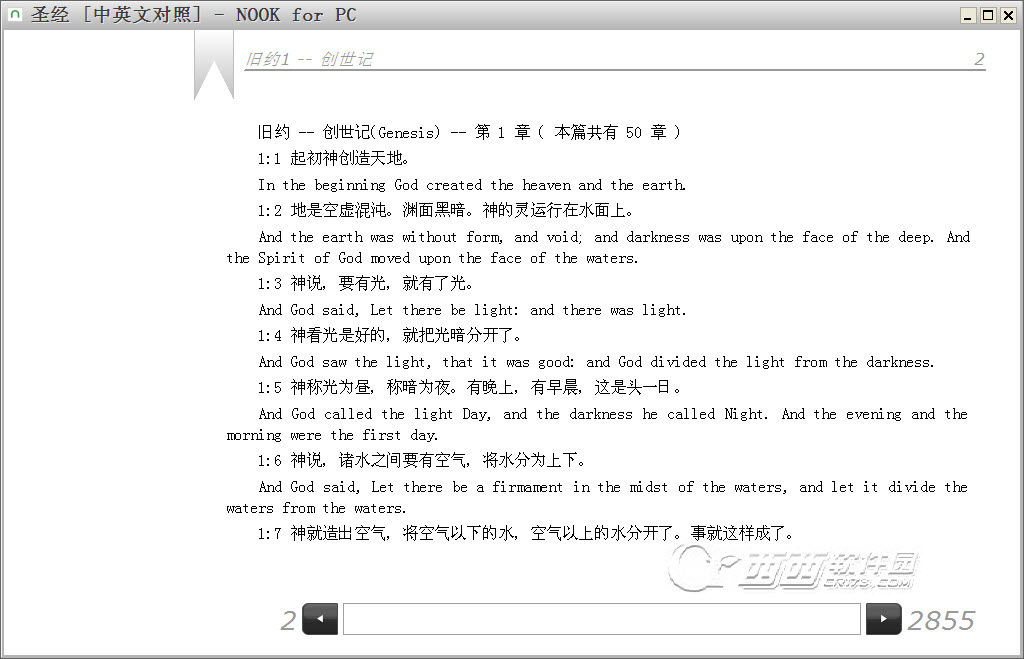1024x659 pixels.
Task: Close the NOOK for PC window
Action: point(1008,15)
